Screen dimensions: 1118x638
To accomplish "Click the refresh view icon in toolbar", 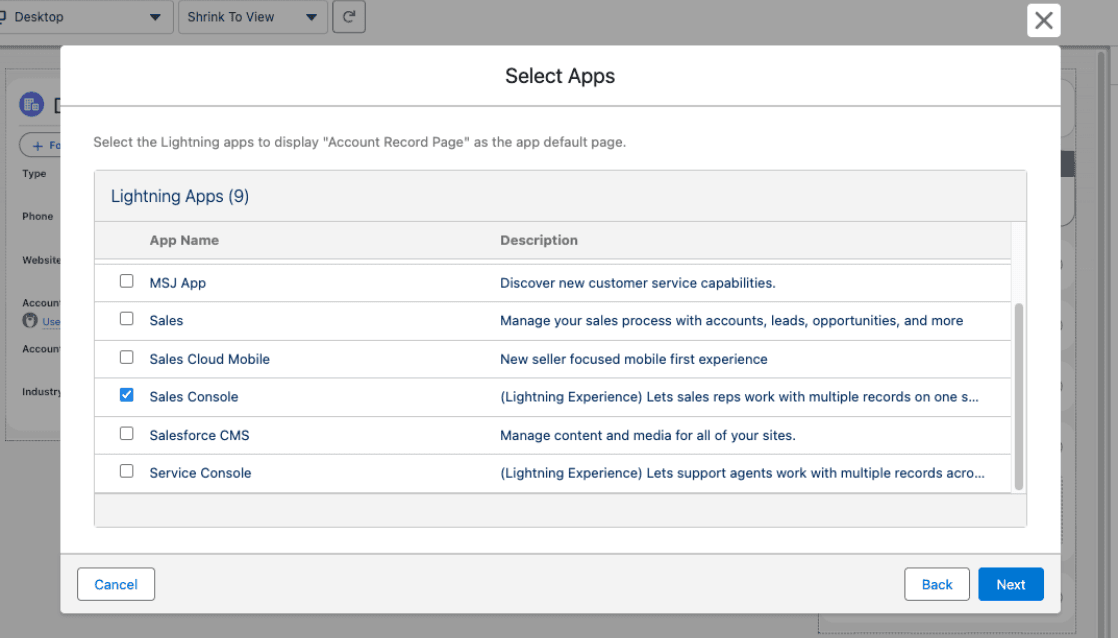I will point(349,17).
